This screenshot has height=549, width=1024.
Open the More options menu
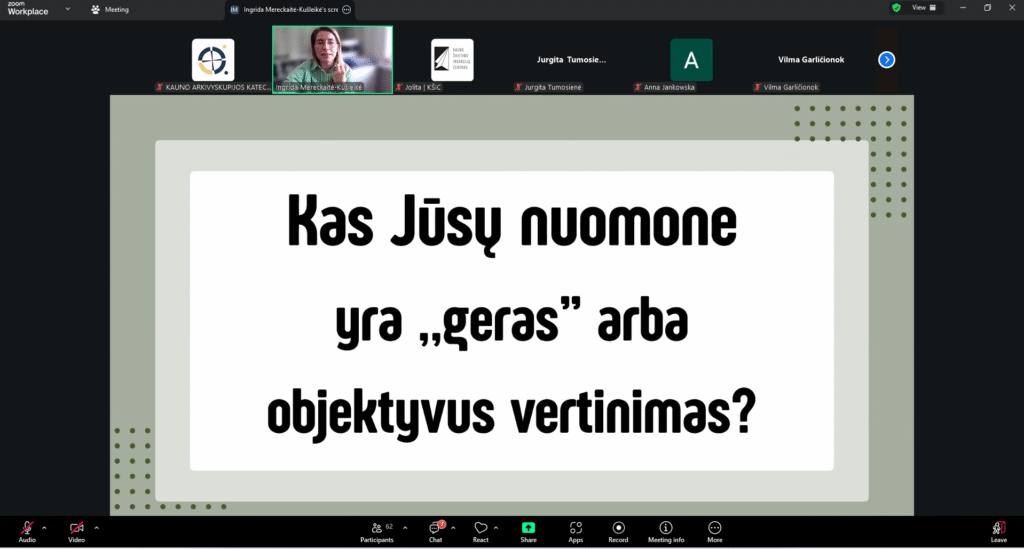pos(714,529)
